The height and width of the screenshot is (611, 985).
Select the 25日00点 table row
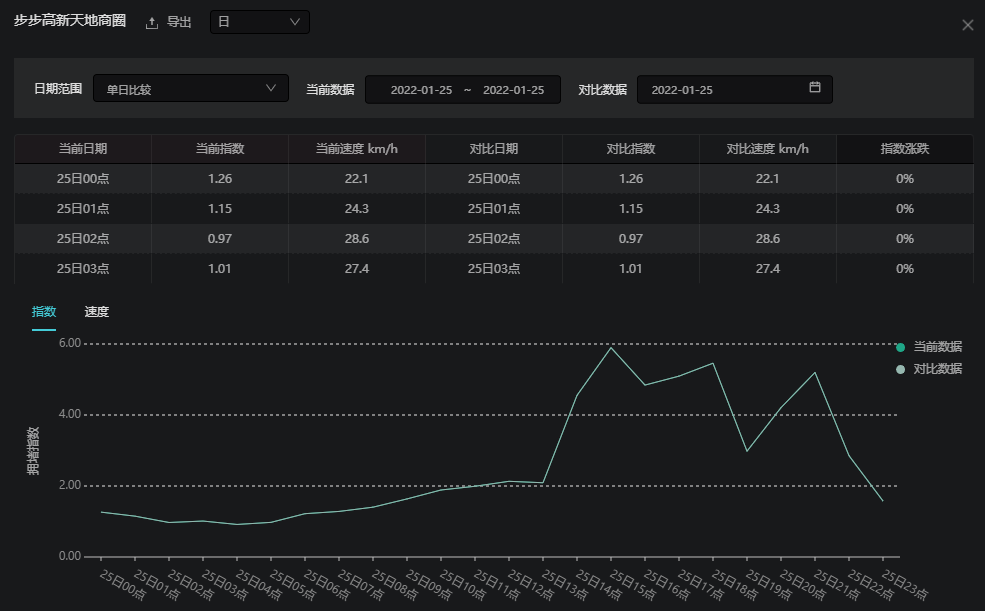pos(83,179)
